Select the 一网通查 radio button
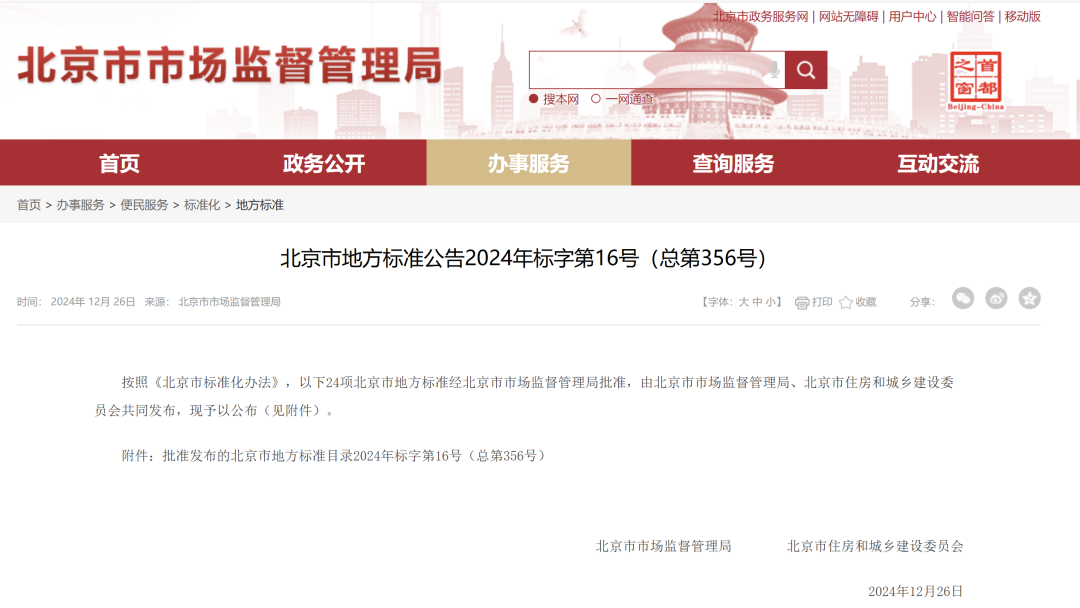 point(594,99)
